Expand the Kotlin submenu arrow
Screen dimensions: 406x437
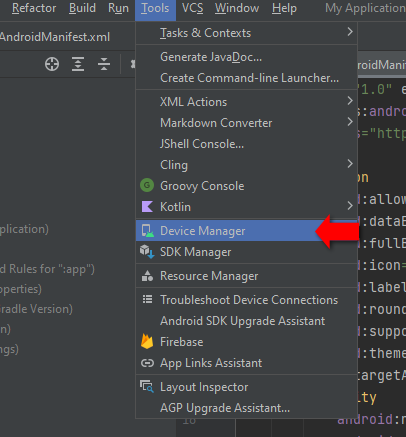(x=350, y=206)
